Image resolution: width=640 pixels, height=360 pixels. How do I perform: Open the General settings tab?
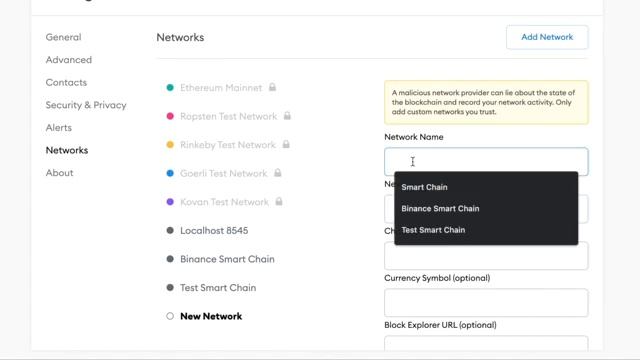click(63, 37)
